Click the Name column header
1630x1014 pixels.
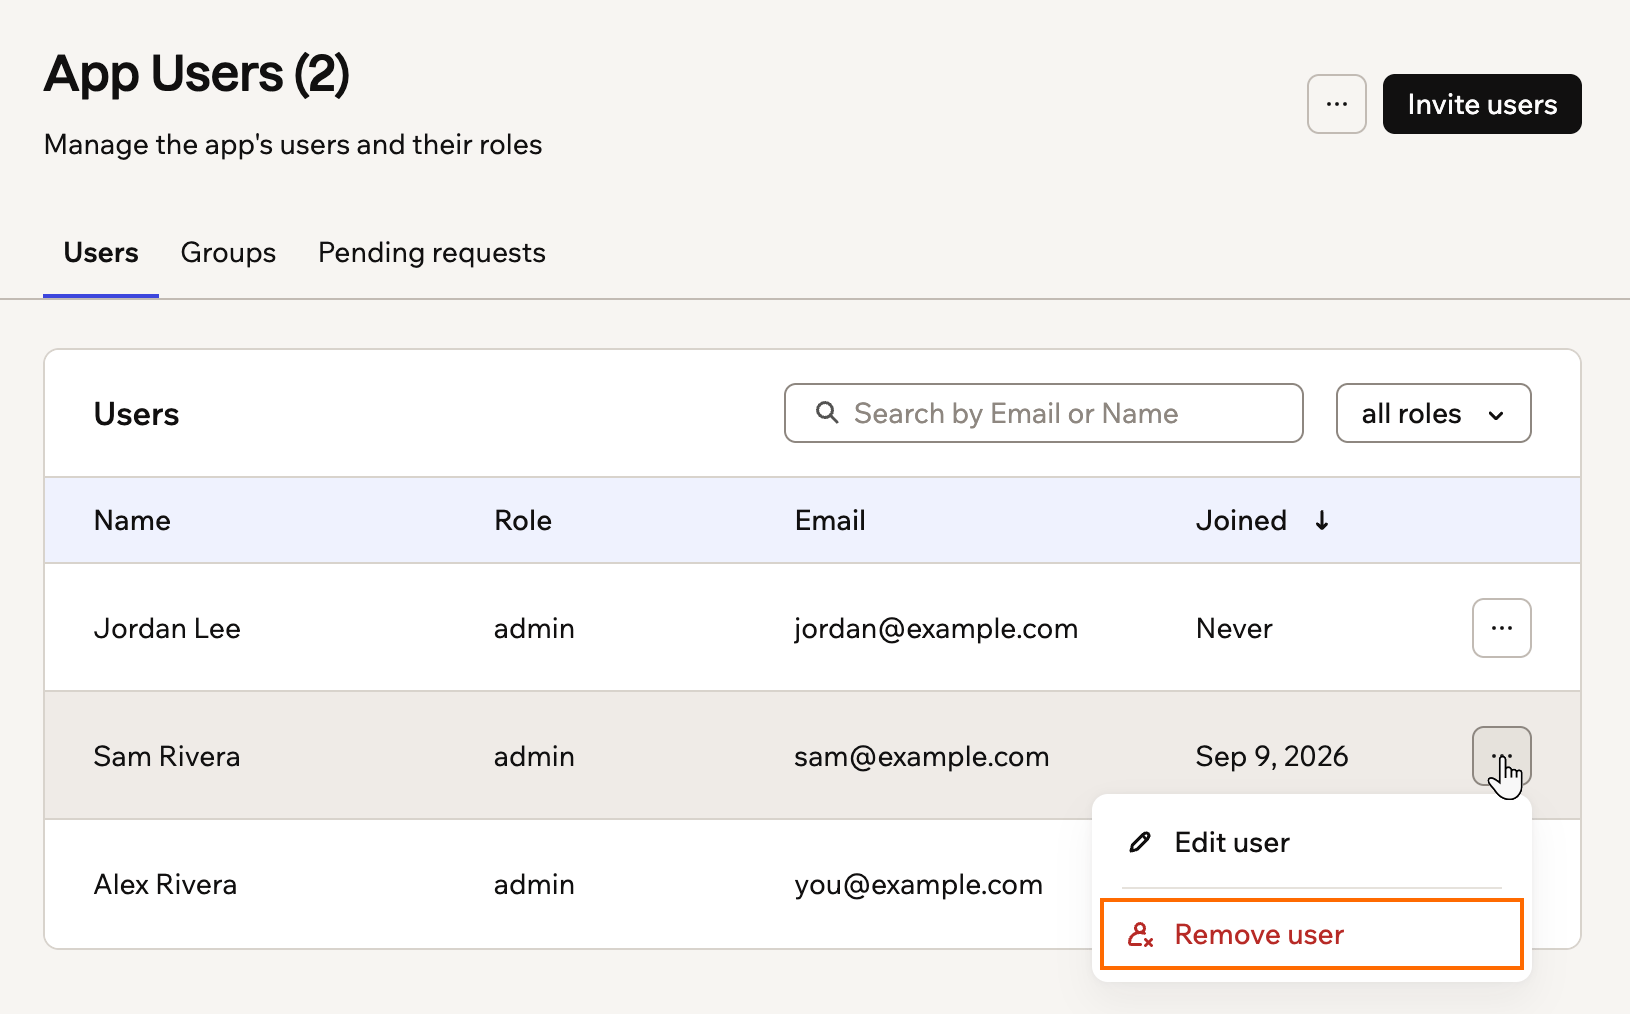(x=132, y=520)
